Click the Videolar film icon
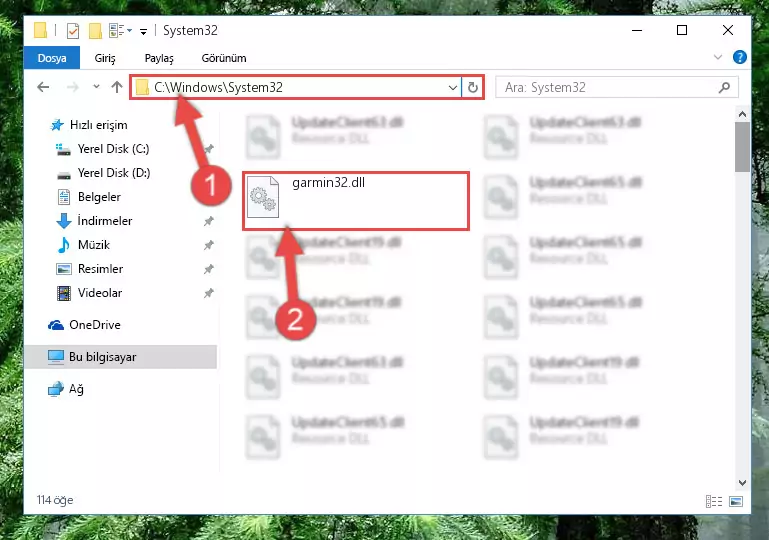Image resolution: width=769 pixels, height=540 pixels. pyautogui.click(x=64, y=293)
